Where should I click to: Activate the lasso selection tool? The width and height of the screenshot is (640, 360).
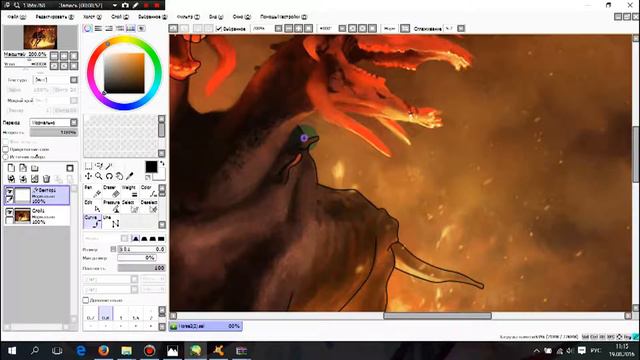tap(99, 166)
